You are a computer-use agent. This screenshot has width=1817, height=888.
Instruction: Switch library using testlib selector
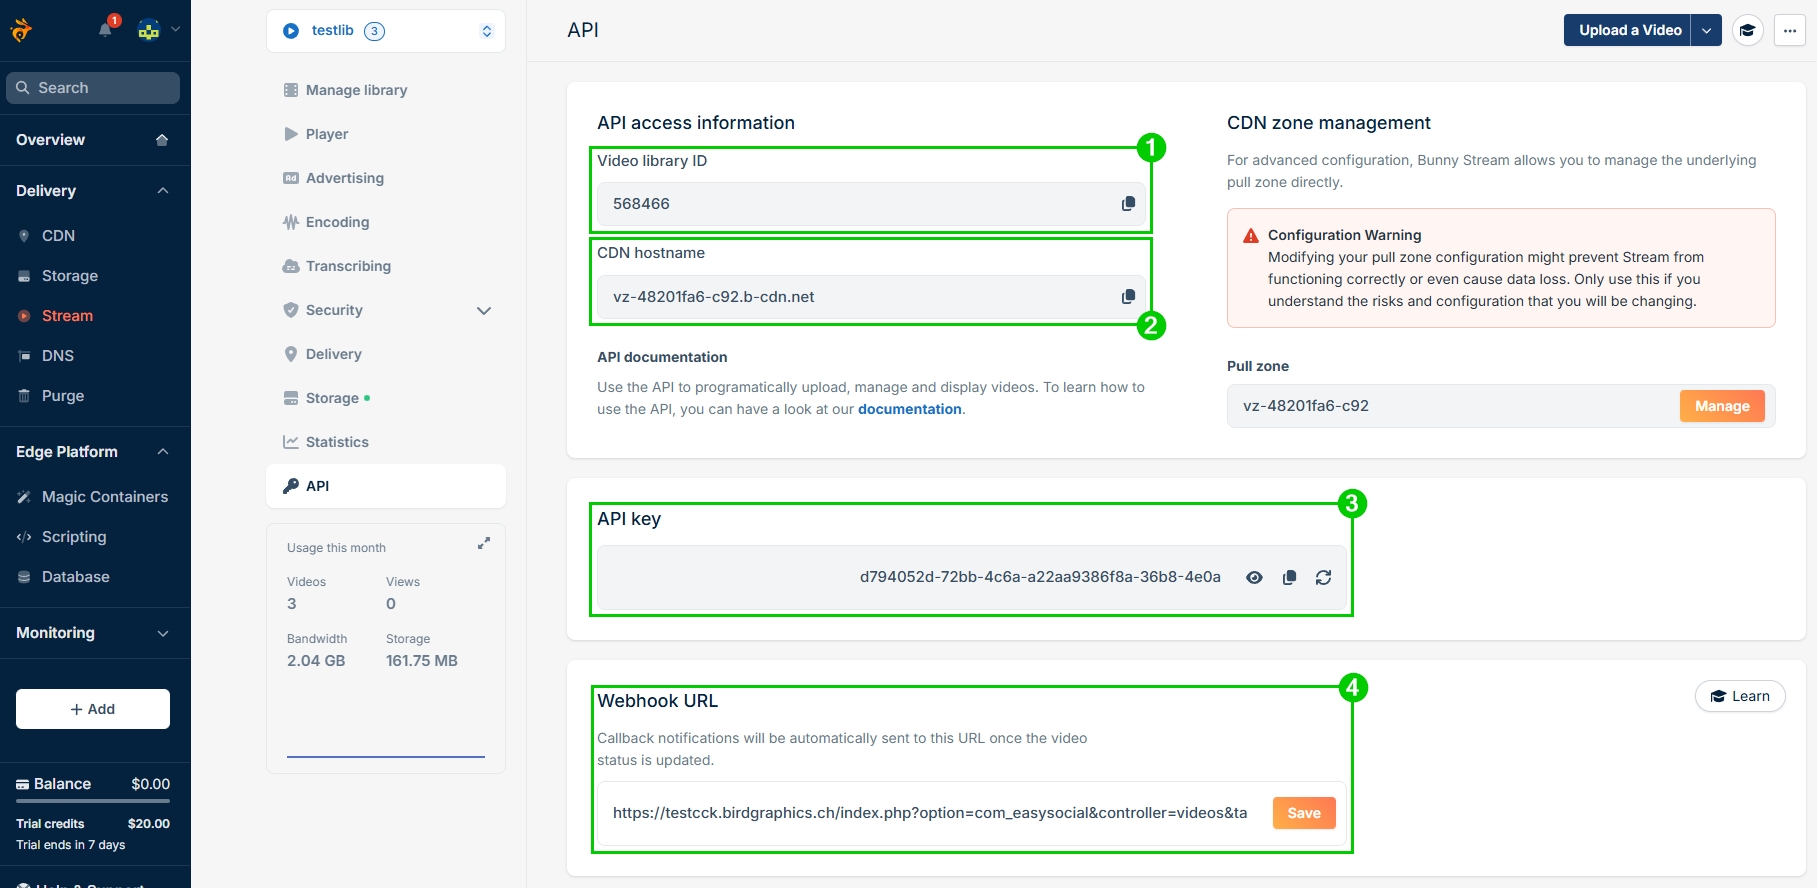pyautogui.click(x=386, y=31)
